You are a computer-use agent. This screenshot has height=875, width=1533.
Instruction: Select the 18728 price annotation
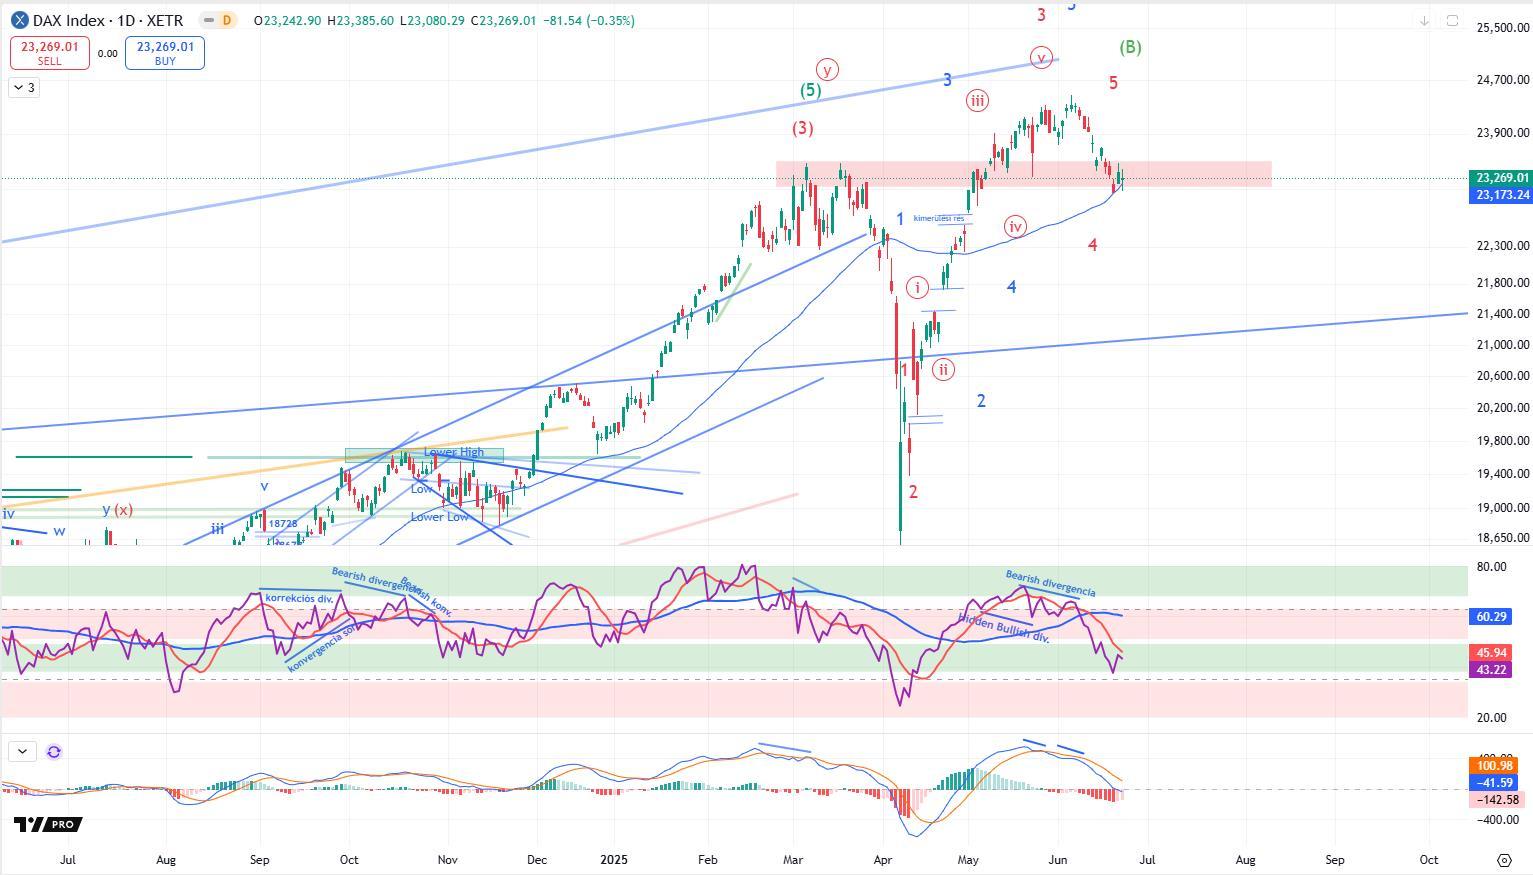[x=283, y=523]
